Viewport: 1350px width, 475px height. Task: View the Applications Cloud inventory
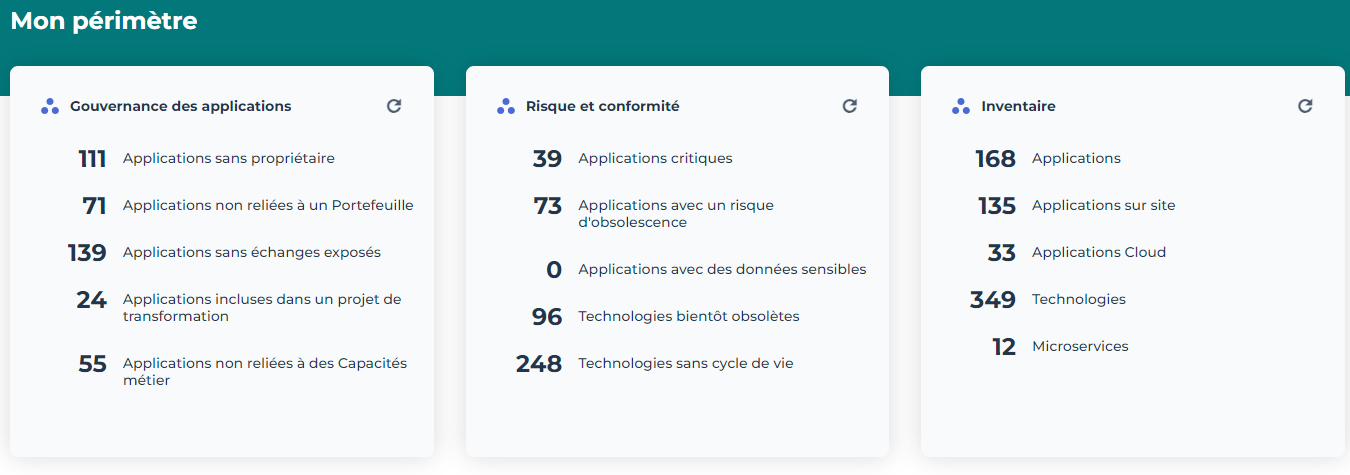coord(1098,252)
